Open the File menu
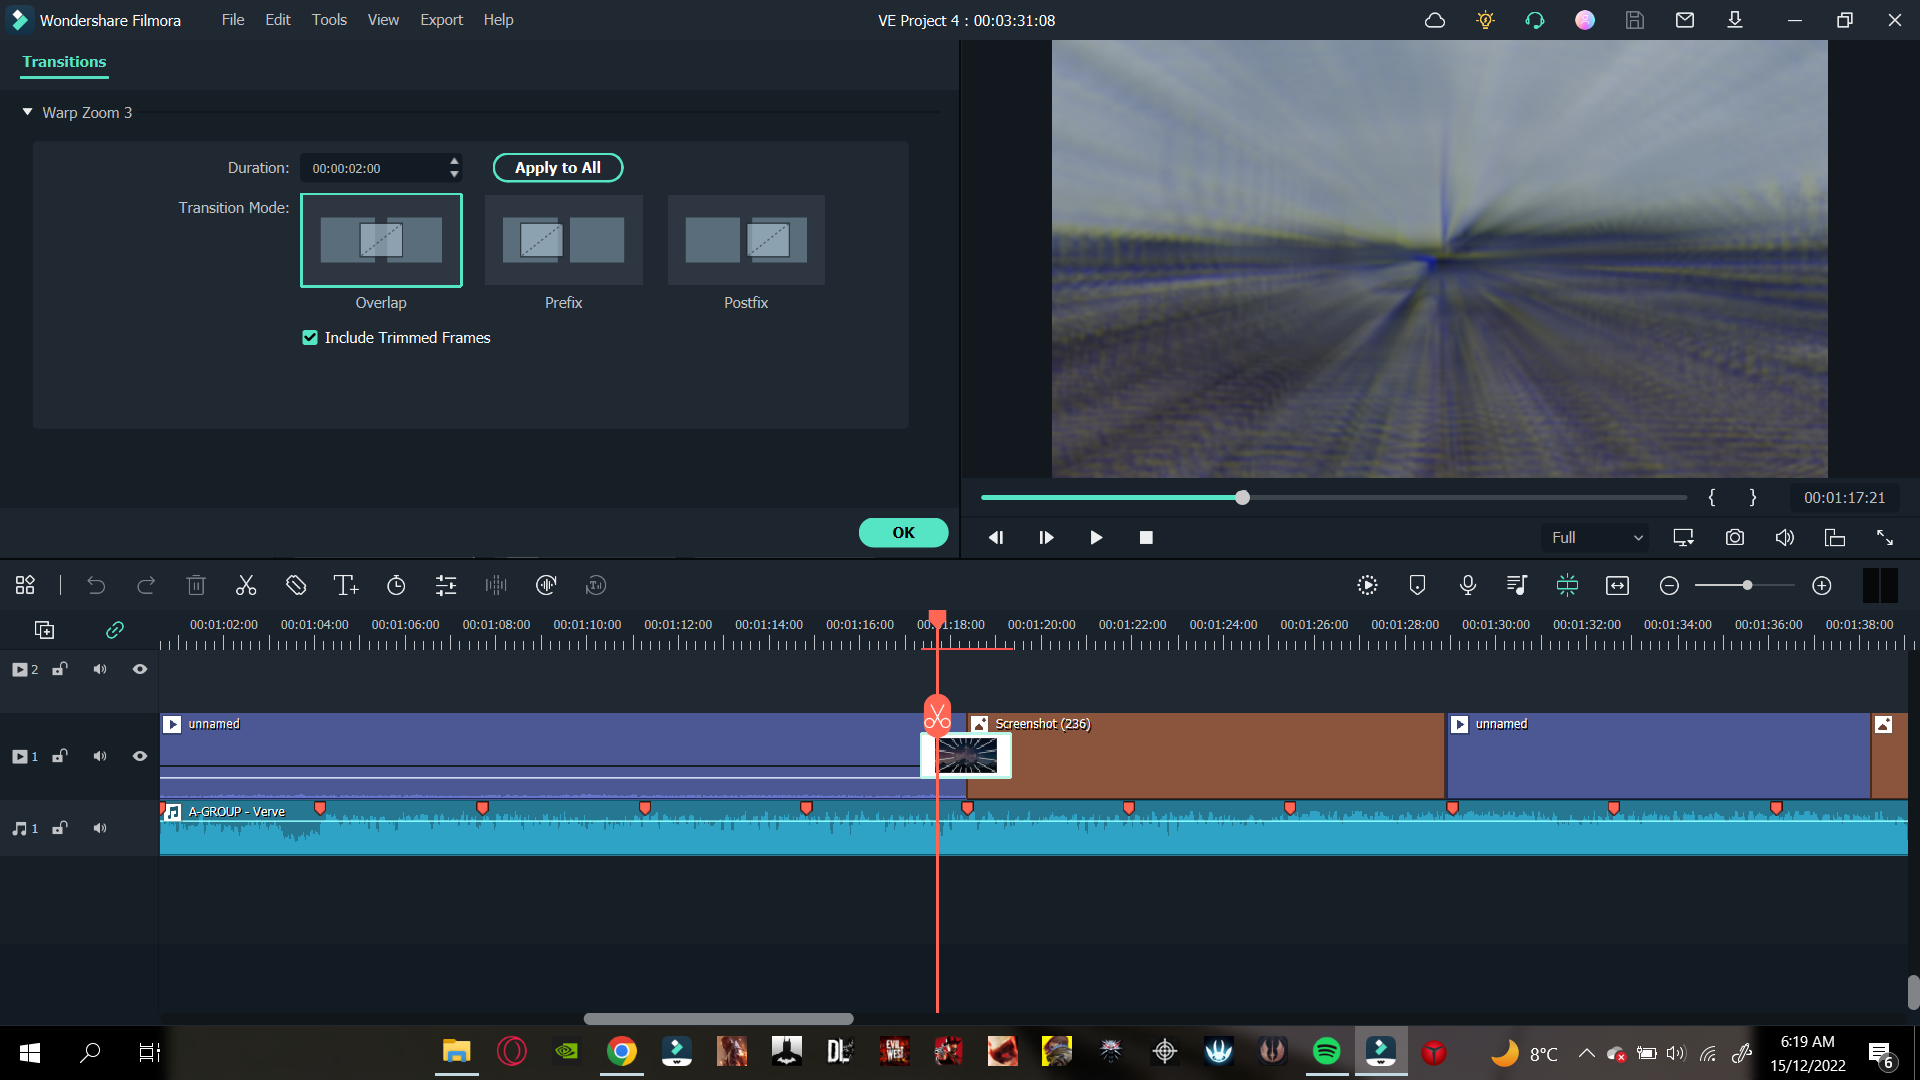Viewport: 1920px width, 1080px height. pos(231,20)
